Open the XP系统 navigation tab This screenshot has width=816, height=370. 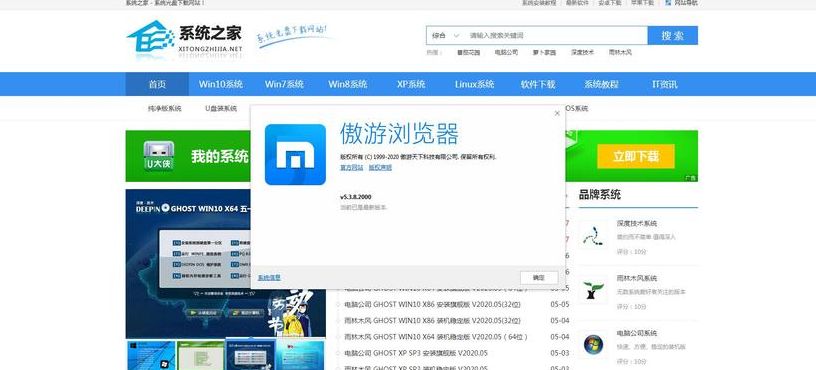click(411, 84)
